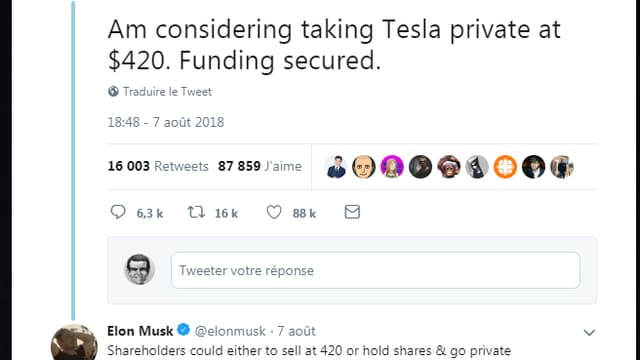This screenshot has width=640, height=360.
Task: Click the @elonmusk handle
Action: (230, 331)
